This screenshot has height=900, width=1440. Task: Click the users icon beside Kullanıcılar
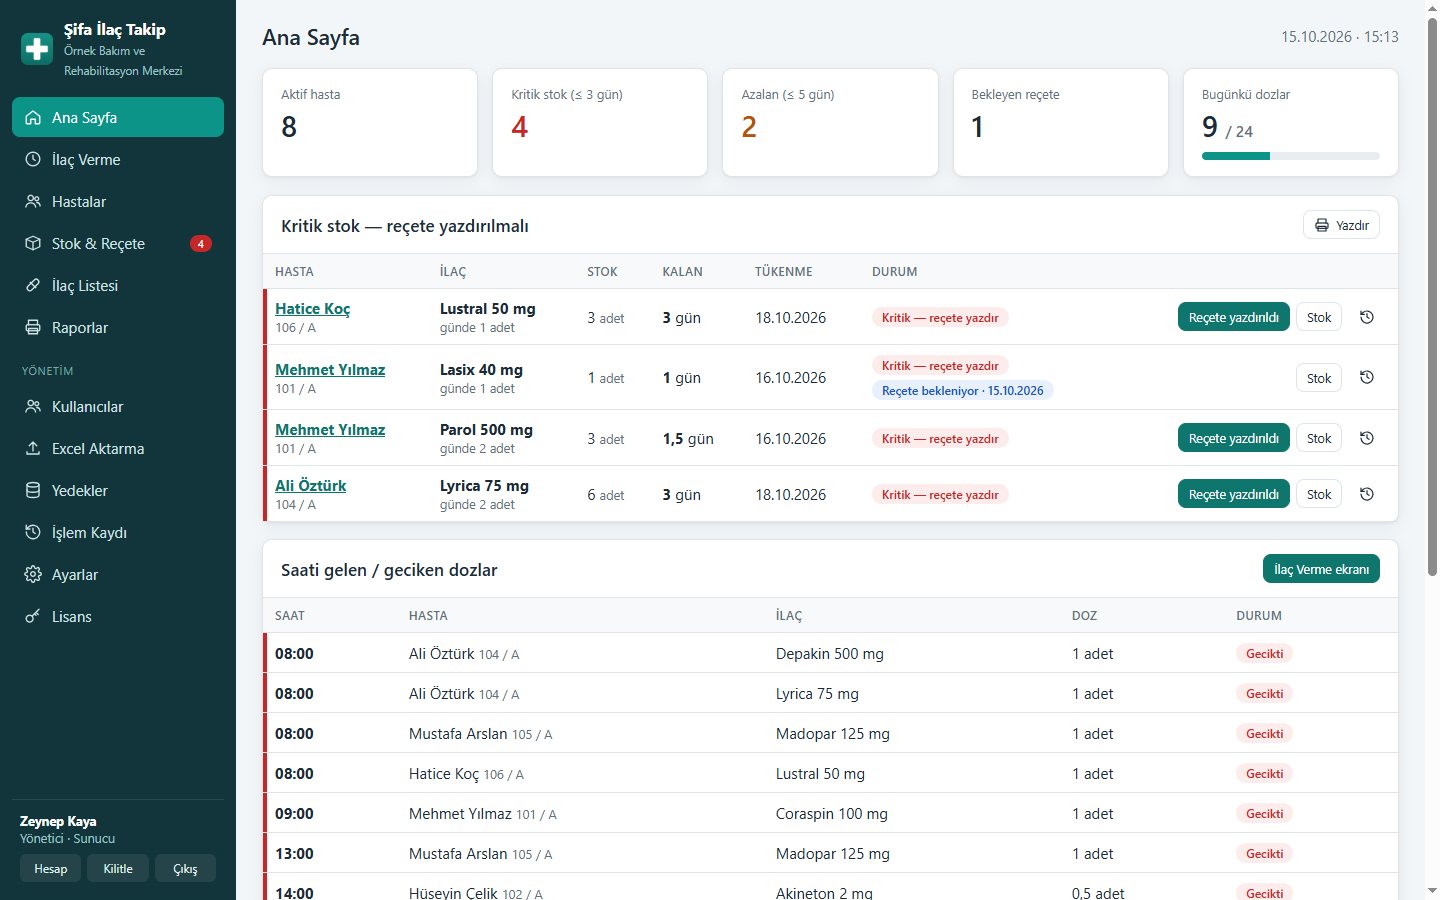point(33,406)
